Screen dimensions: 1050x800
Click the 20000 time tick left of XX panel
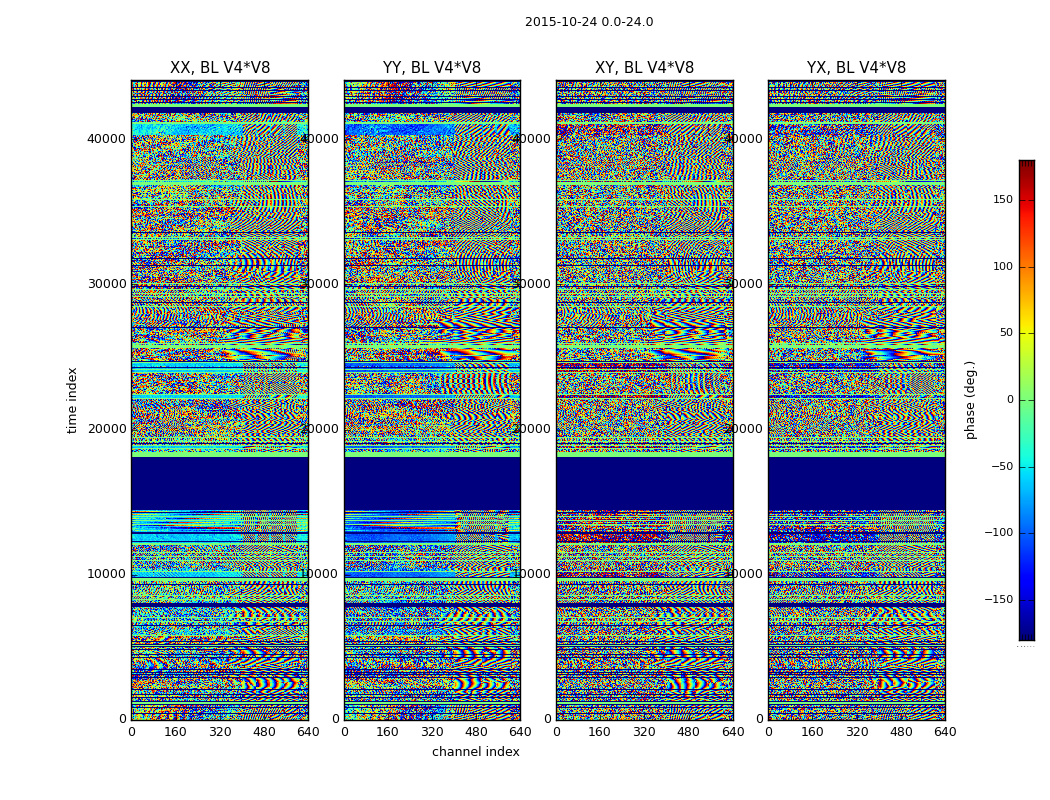pyautogui.click(x=107, y=429)
